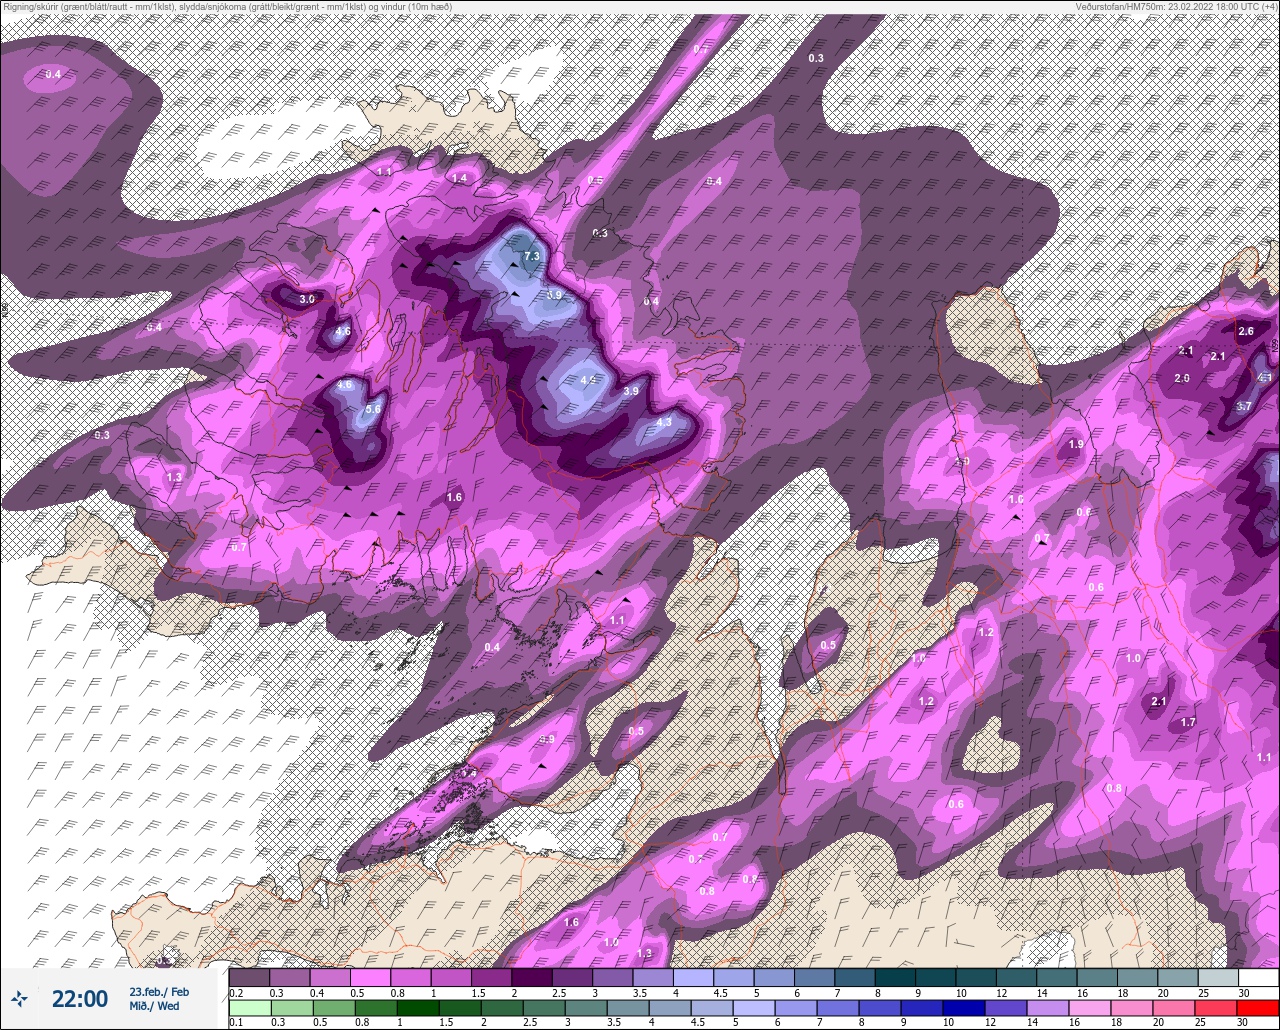Click the 1.9 precipitation value on map
Viewport: 1280px width, 1030px height.
(1076, 444)
